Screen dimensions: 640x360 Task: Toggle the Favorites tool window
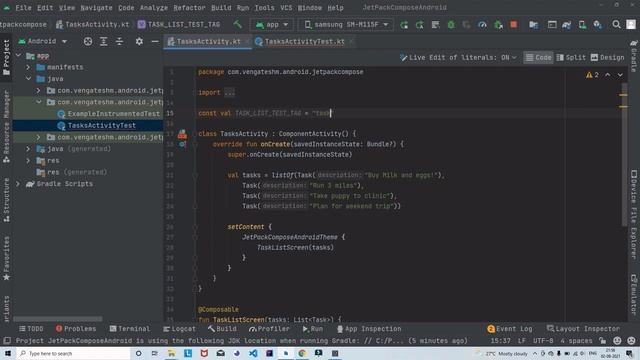(6, 258)
